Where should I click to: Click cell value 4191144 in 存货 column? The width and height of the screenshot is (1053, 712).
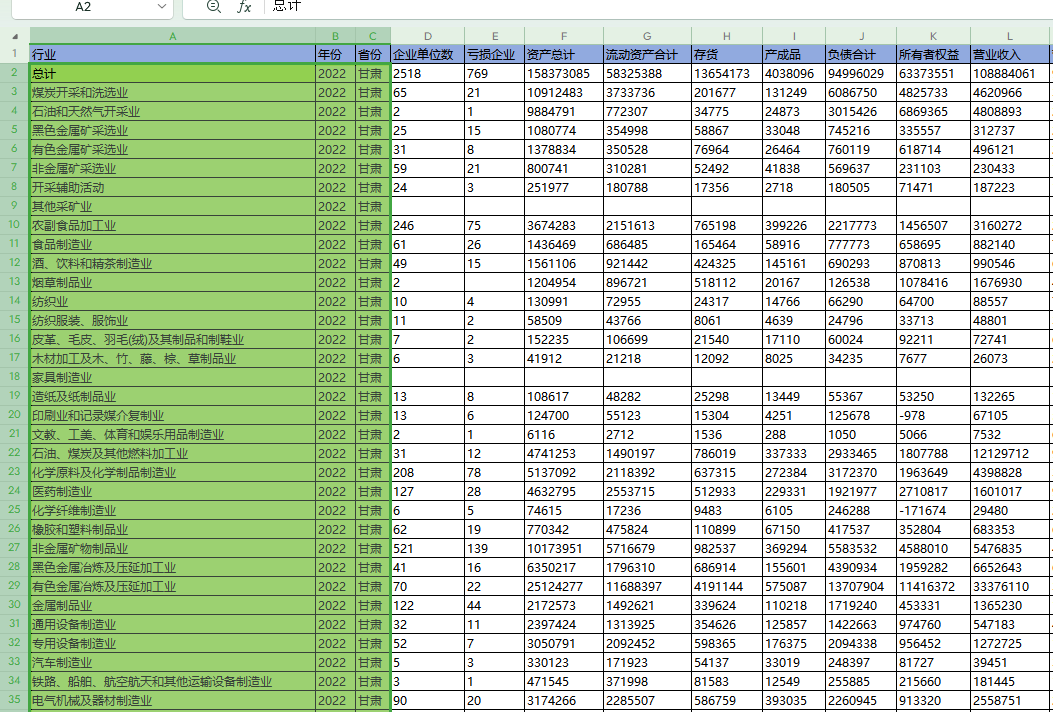727,586
